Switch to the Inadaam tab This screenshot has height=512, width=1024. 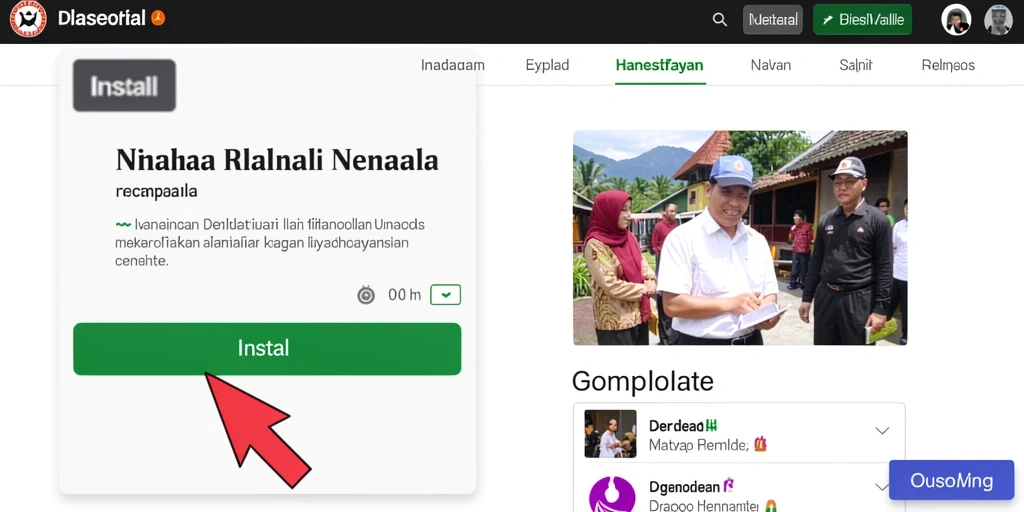click(453, 65)
